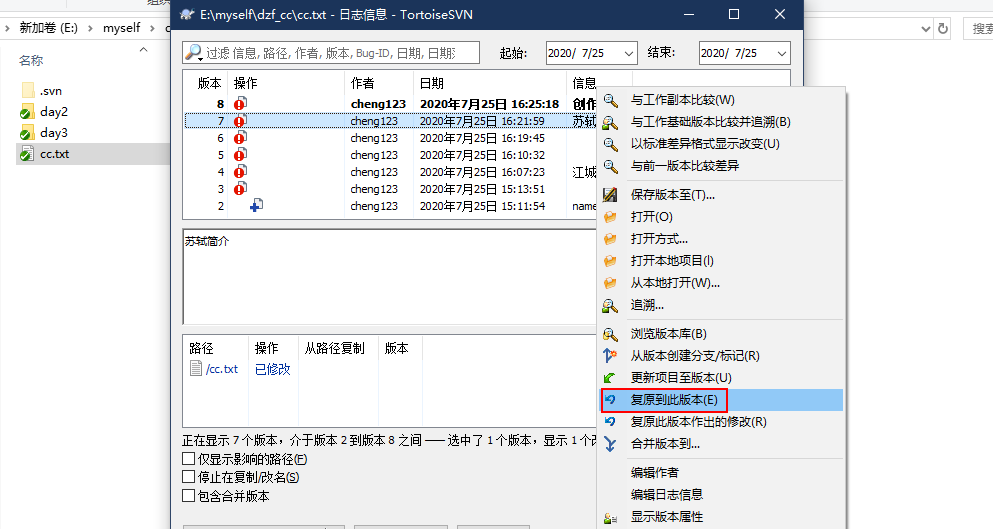Open the 起始 start date dropdown
This screenshot has height=529, width=993.
628,53
